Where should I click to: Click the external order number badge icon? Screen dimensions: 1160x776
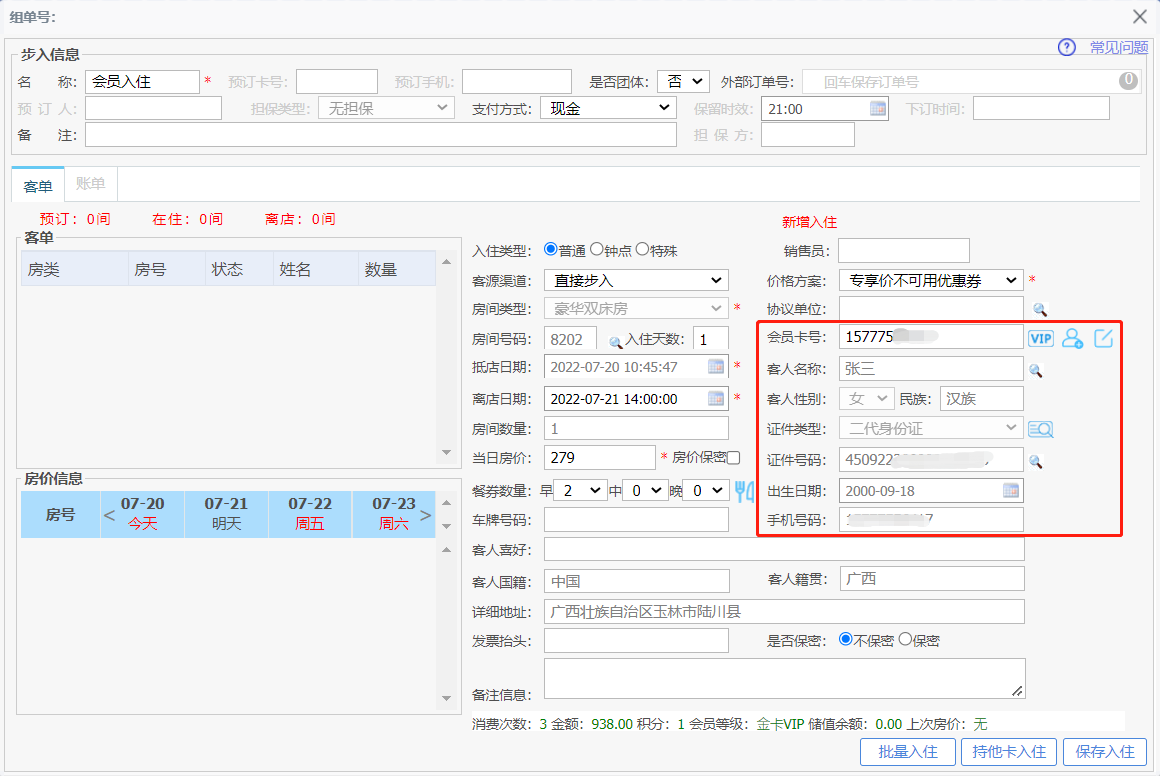point(1128,81)
